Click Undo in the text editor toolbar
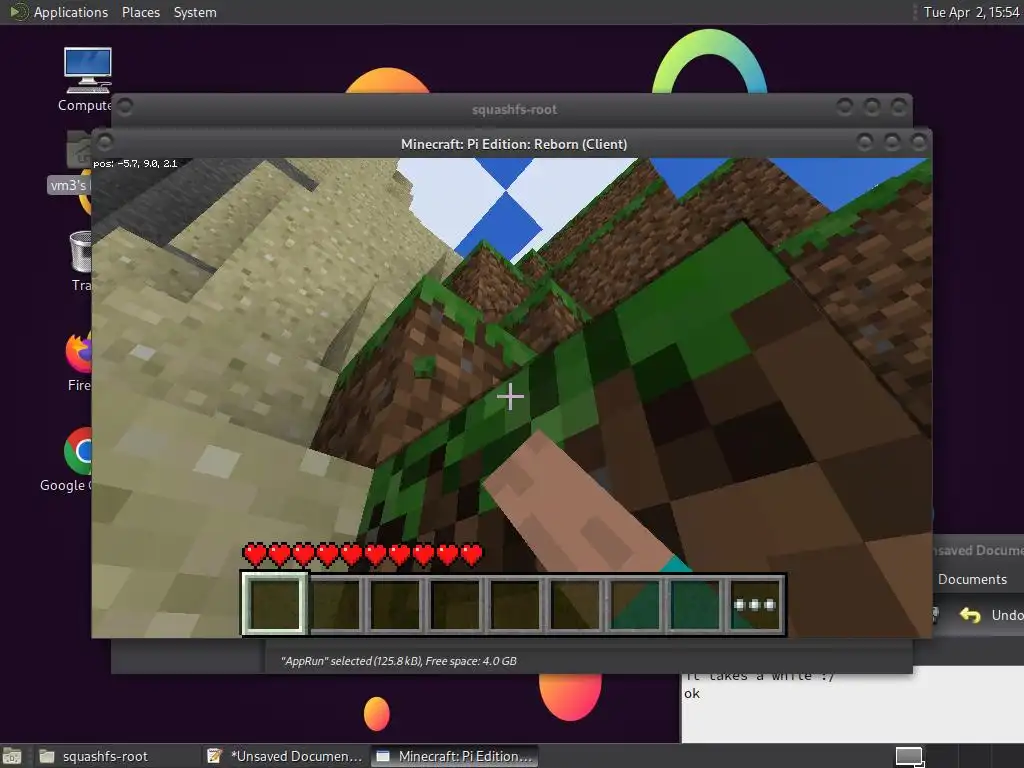The height and width of the screenshot is (768, 1024). click(991, 615)
